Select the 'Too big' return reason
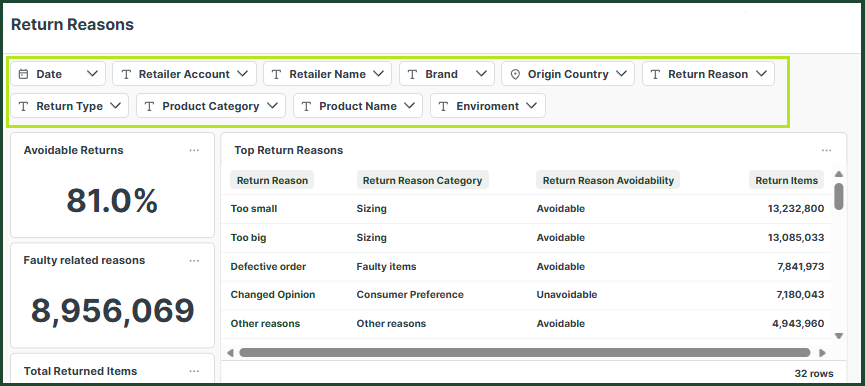 point(248,238)
